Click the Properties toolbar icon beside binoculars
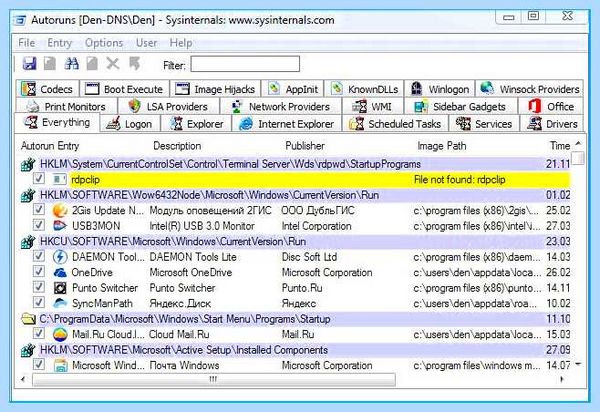Image resolution: width=600 pixels, height=412 pixels. click(x=92, y=63)
